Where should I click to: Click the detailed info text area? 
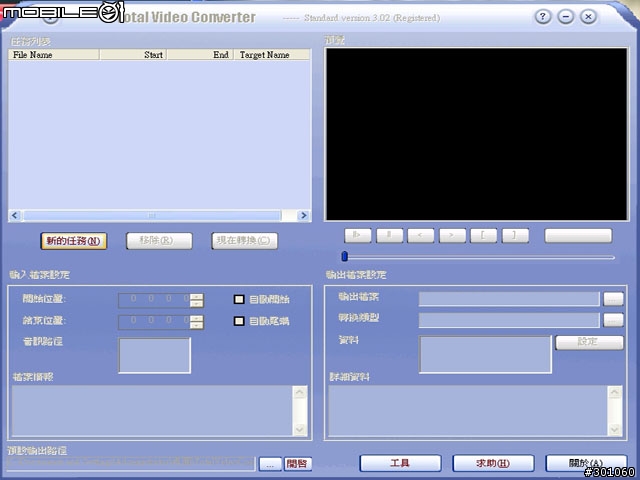point(468,411)
